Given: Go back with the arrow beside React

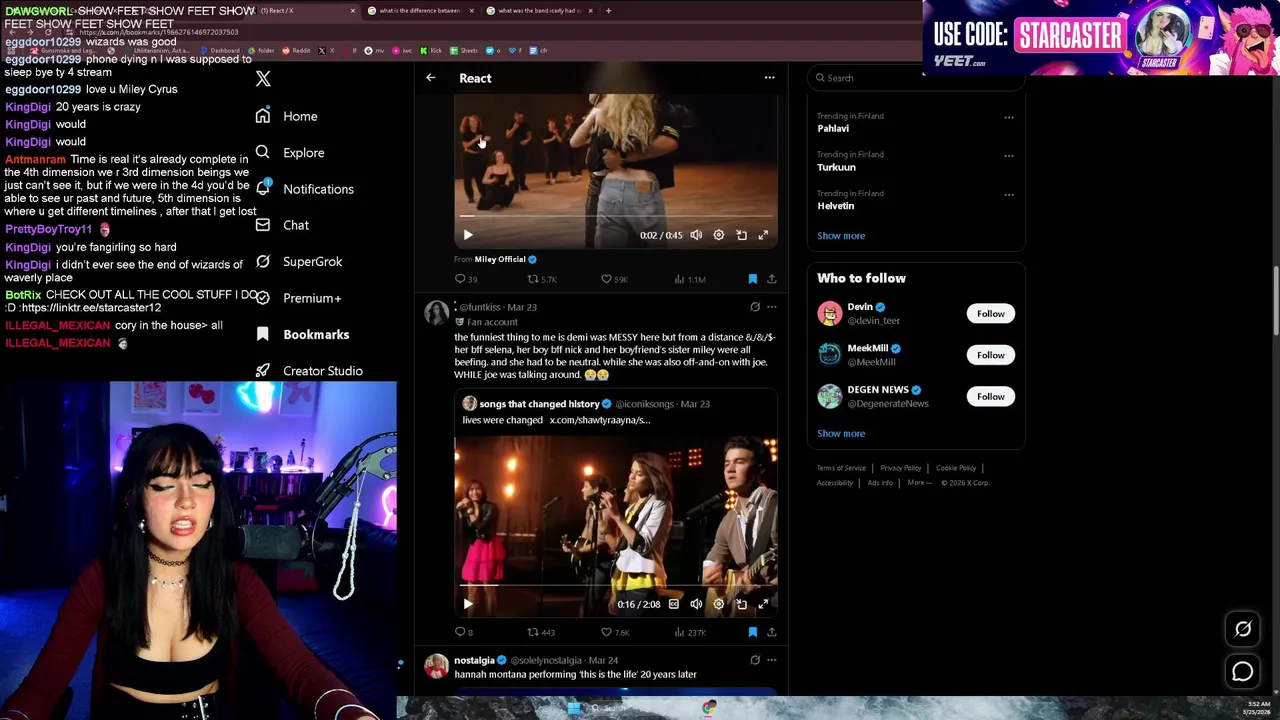Looking at the screenshot, I should [431, 78].
